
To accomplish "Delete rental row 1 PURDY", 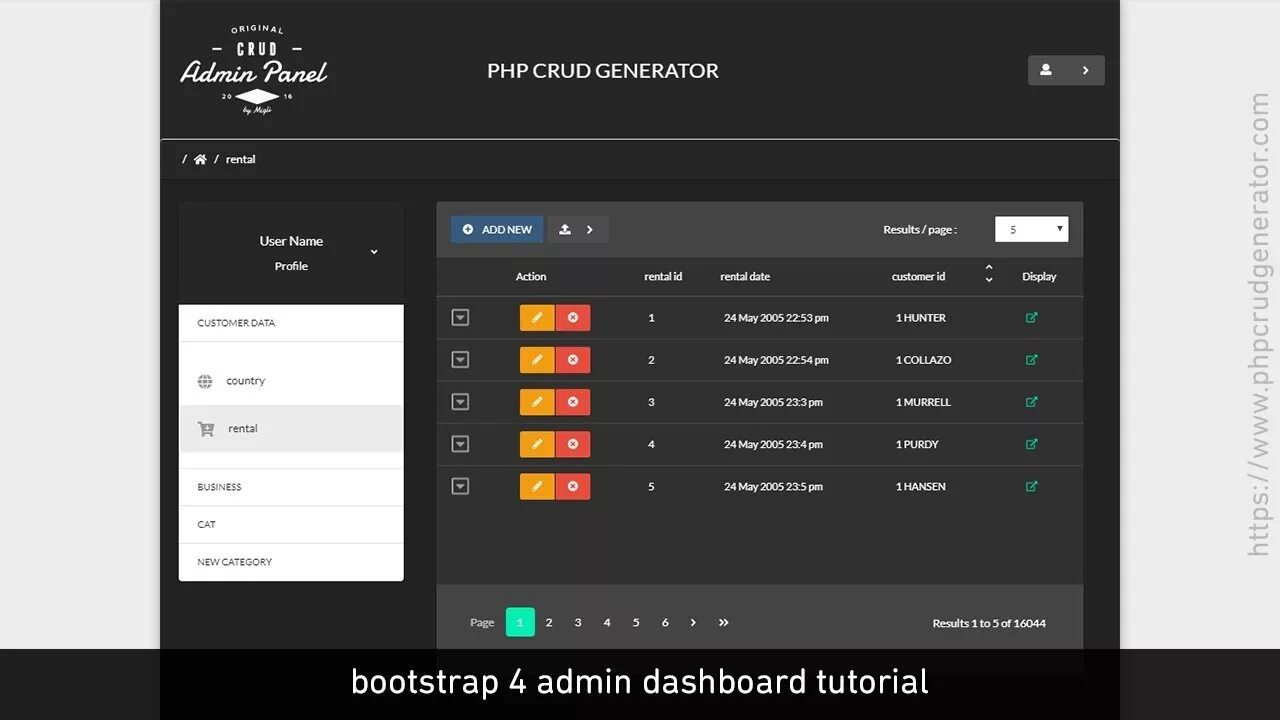I will point(573,444).
